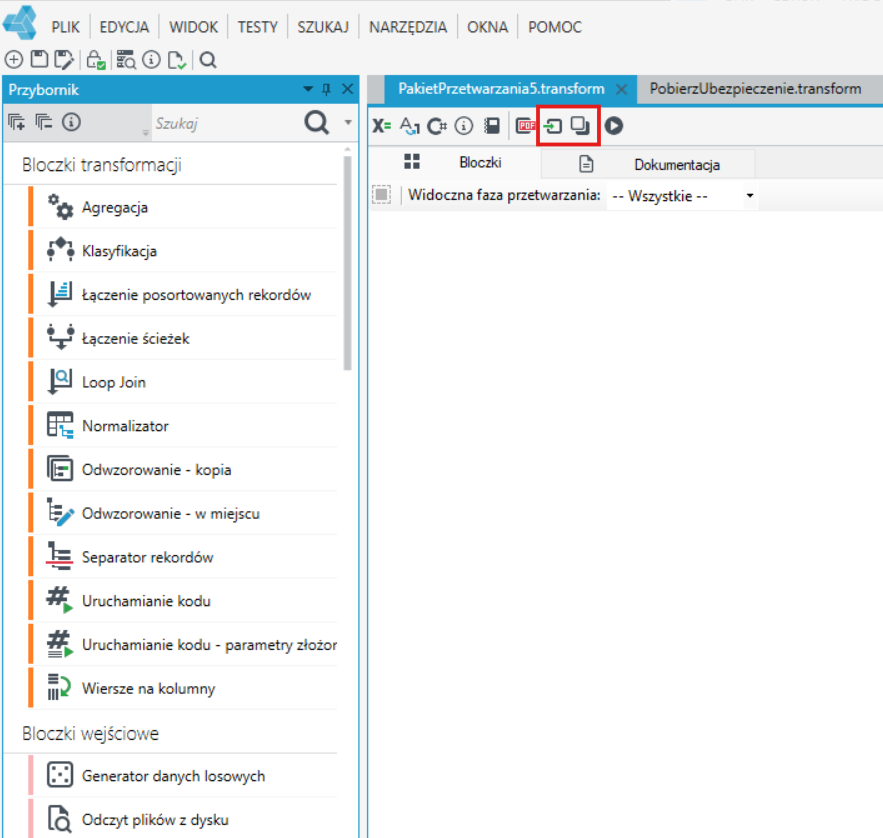Select the Klasyfikacja block
Image resolution: width=883 pixels, height=838 pixels.
[x=184, y=251]
